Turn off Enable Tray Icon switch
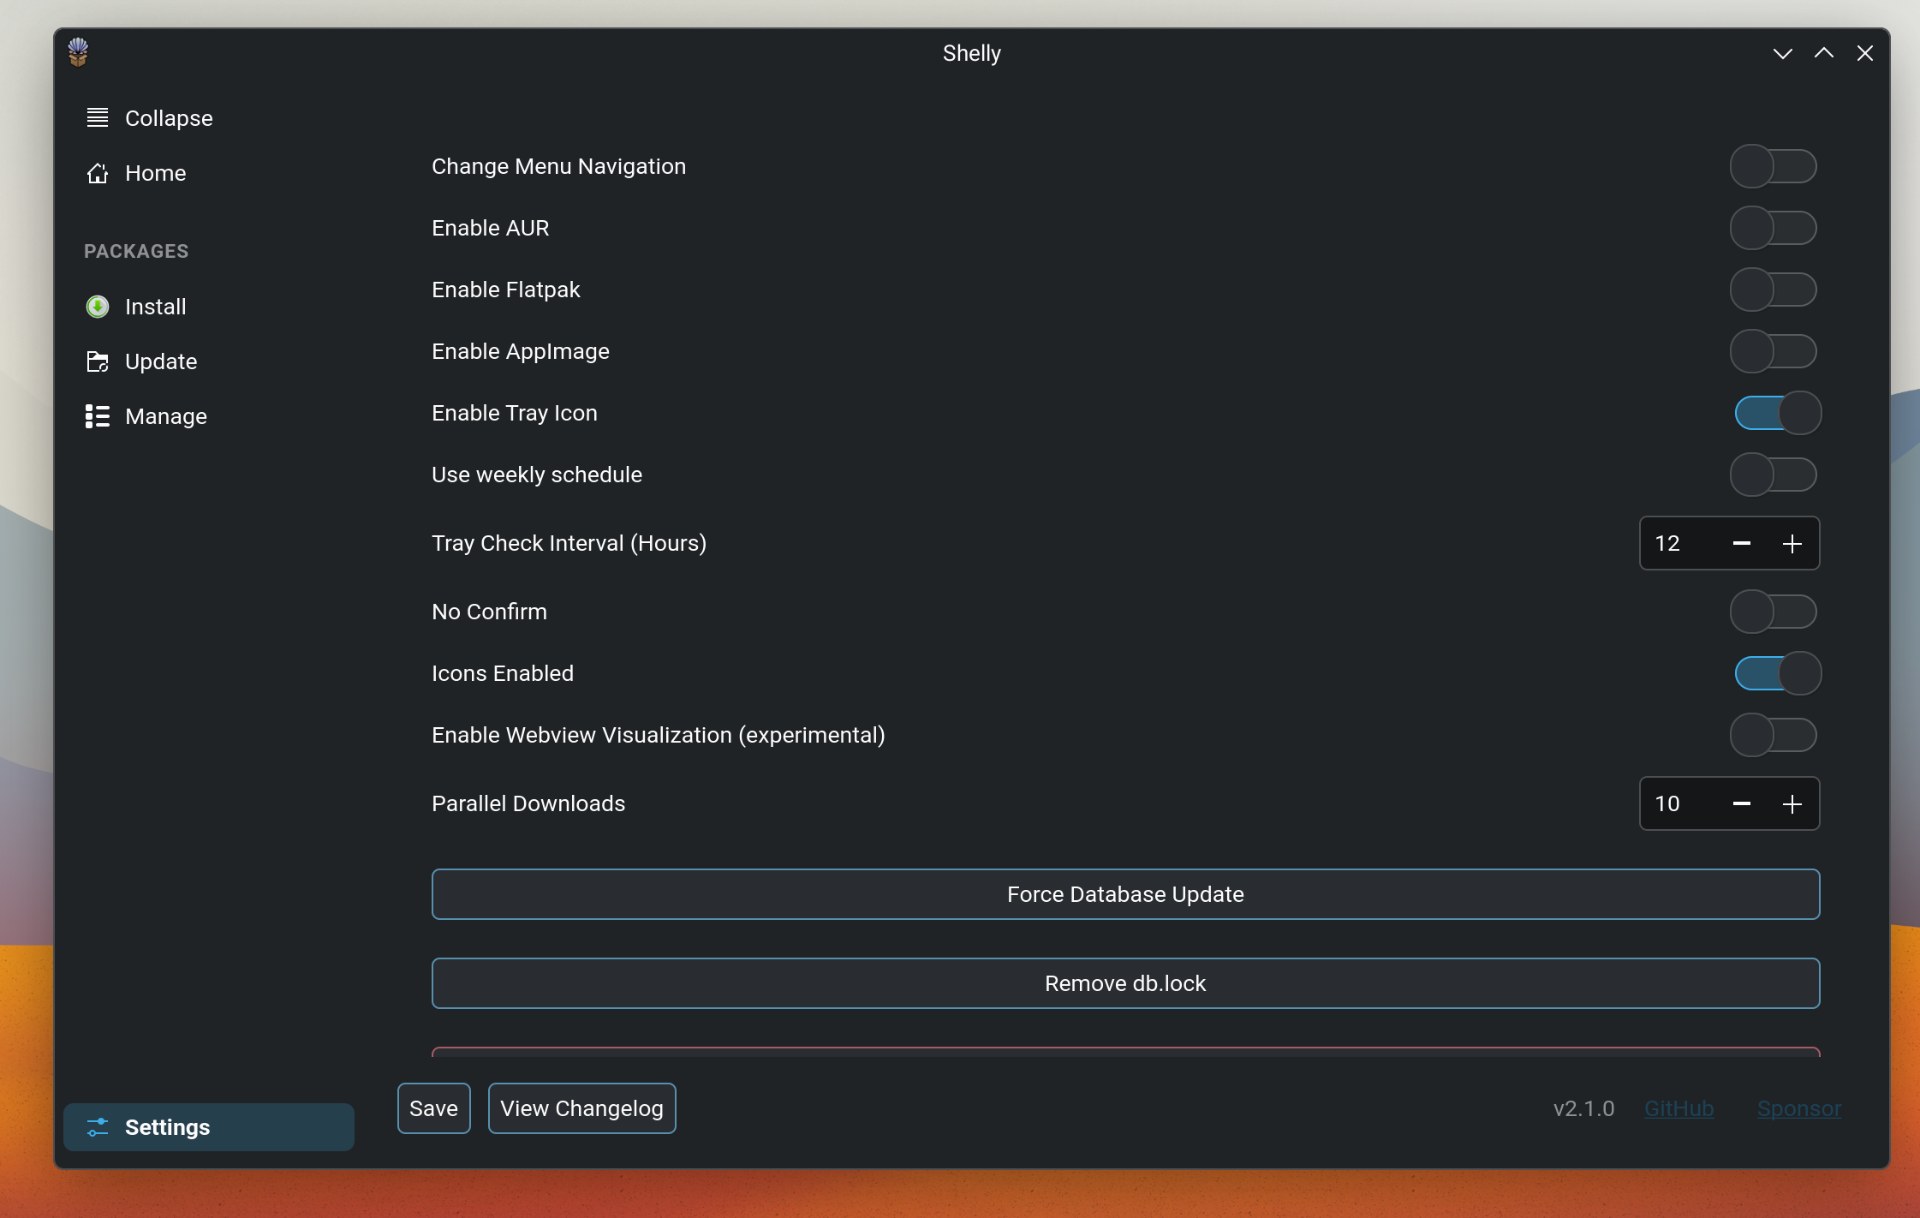The width and height of the screenshot is (1920, 1218). (1777, 413)
